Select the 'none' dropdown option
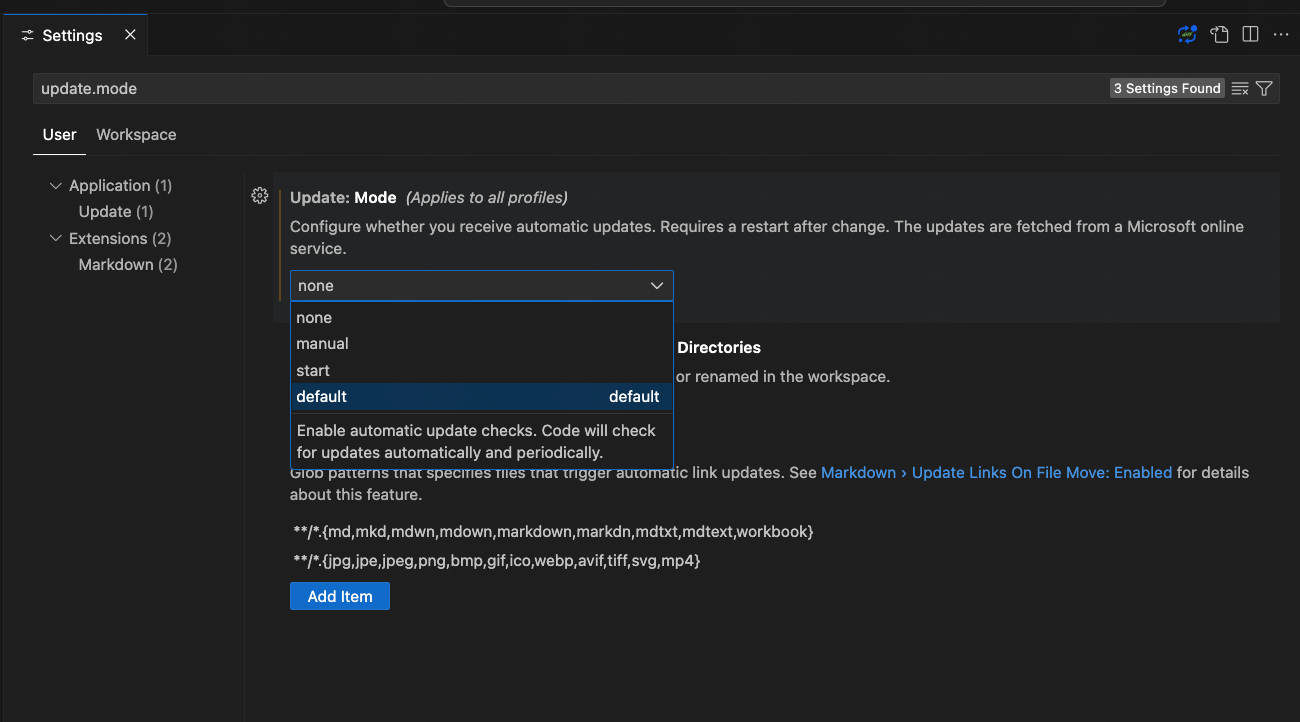The width and height of the screenshot is (1300, 722). click(314, 318)
